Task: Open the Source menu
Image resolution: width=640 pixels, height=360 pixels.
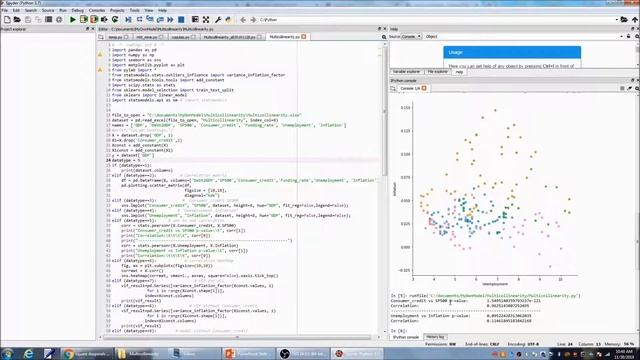Action: pyautogui.click(x=48, y=10)
